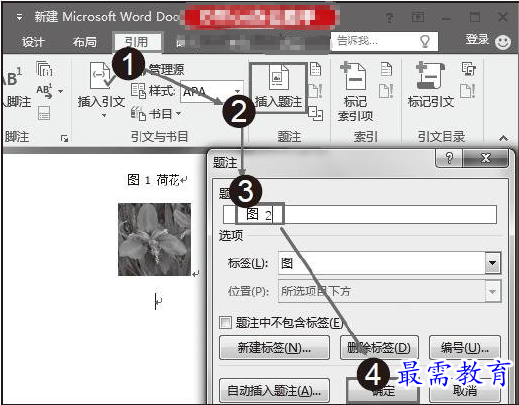Click the caption dialog help button
Image resolution: width=519 pixels, height=405 pixels.
(449, 158)
